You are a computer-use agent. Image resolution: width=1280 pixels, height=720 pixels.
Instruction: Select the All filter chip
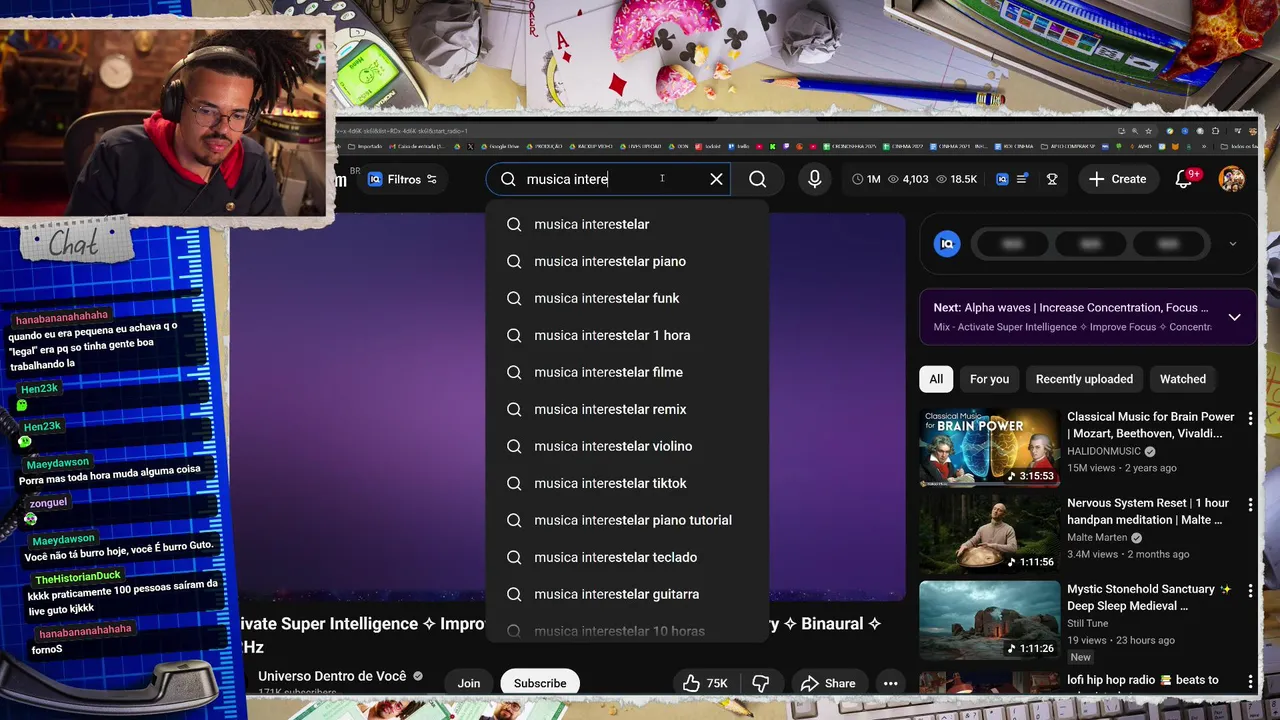(x=936, y=379)
